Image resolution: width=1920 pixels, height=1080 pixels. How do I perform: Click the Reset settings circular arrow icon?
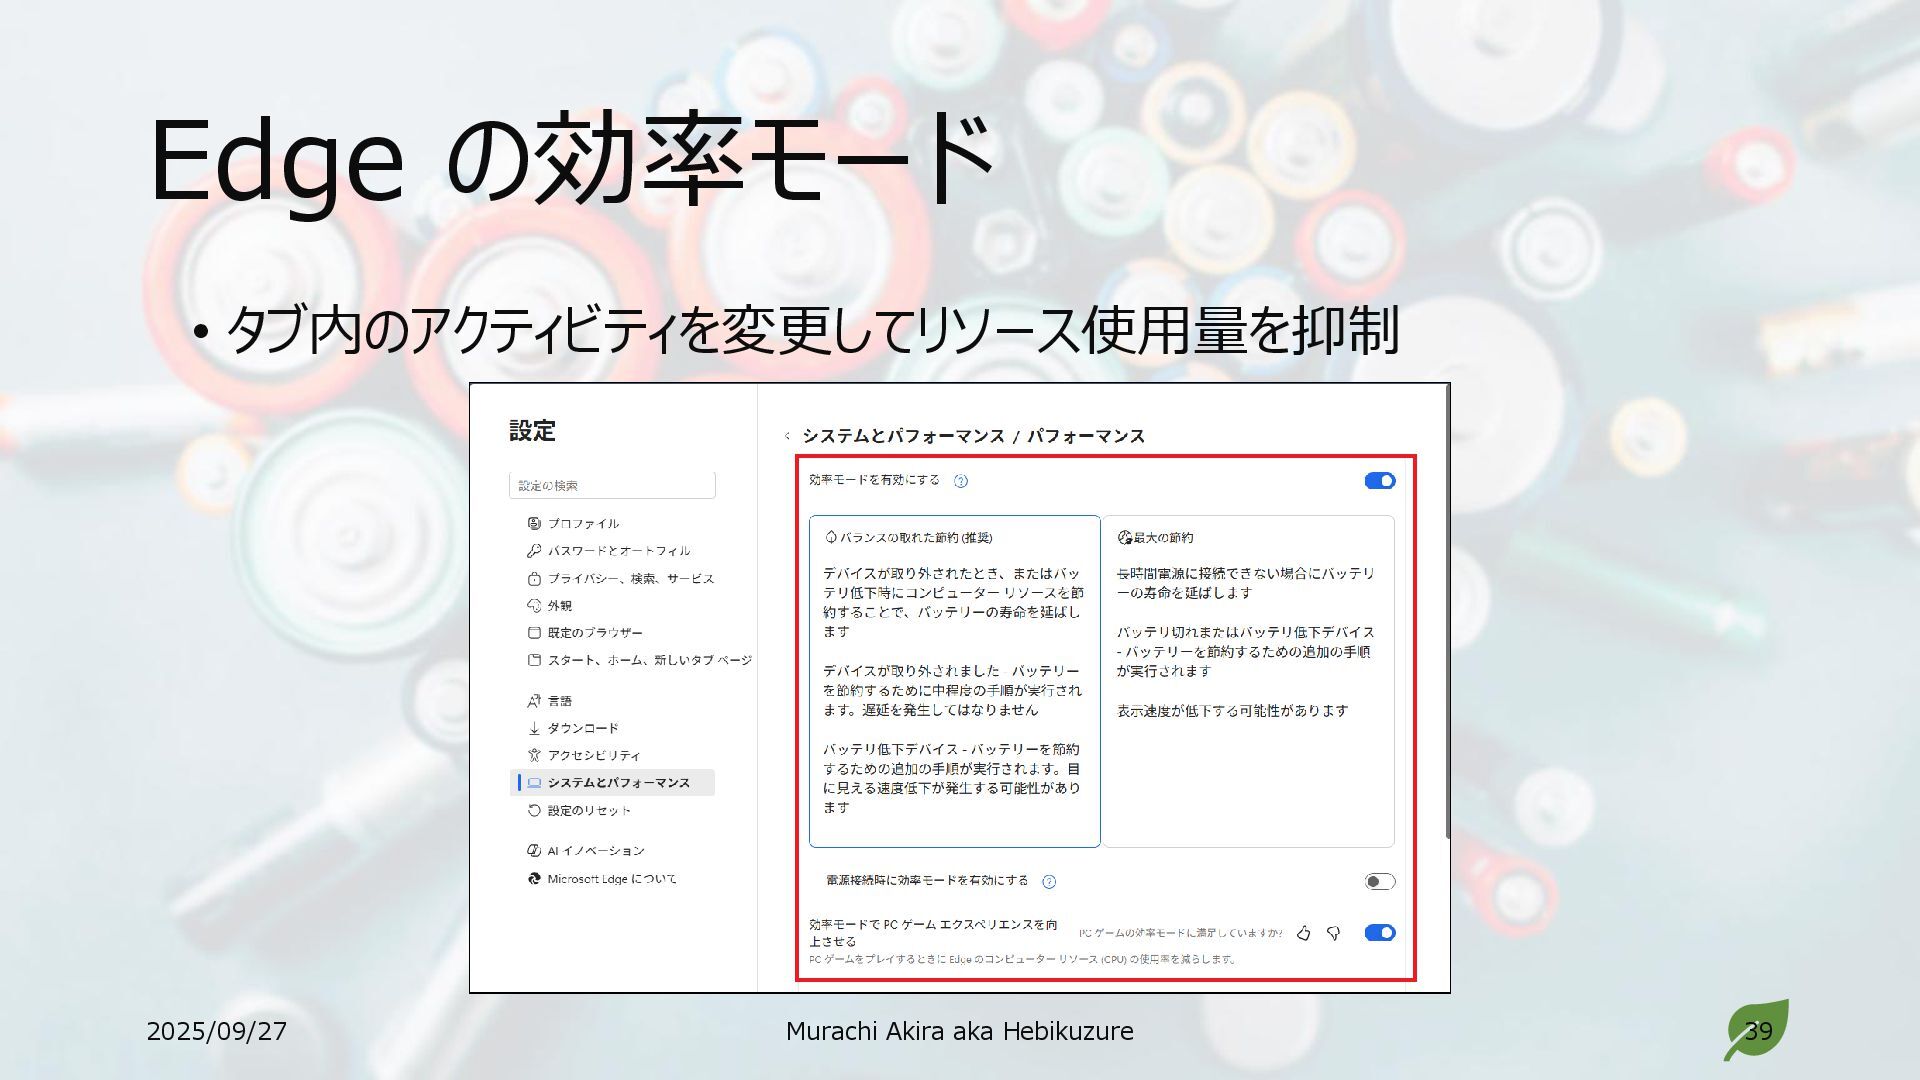click(534, 811)
